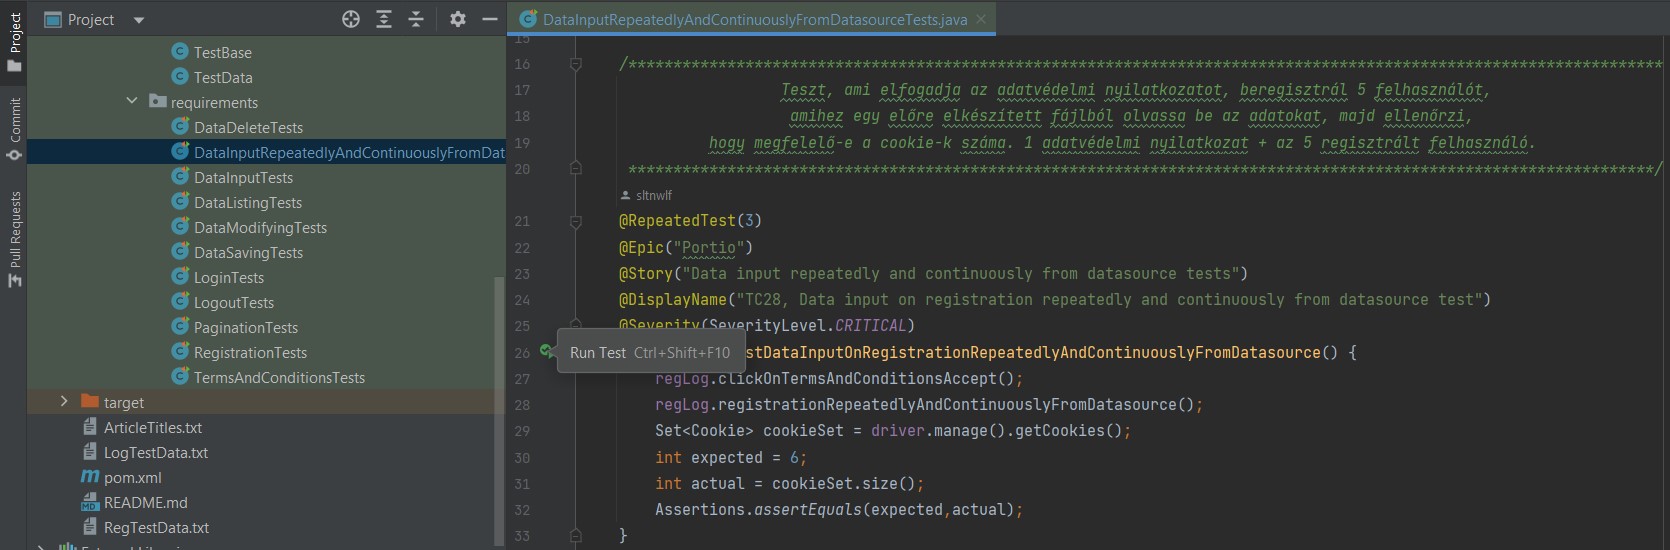Click the DataDeleteTests class icon

[x=180, y=126]
